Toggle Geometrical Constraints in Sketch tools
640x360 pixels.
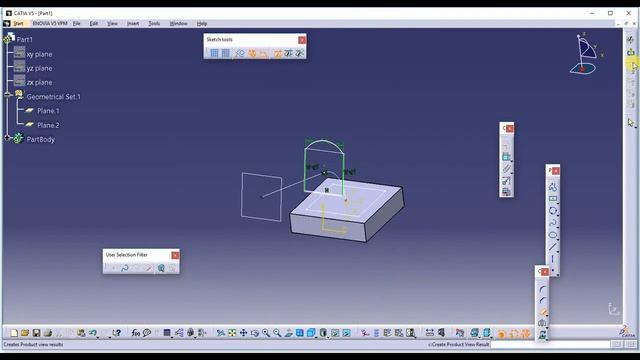[x=252, y=53]
